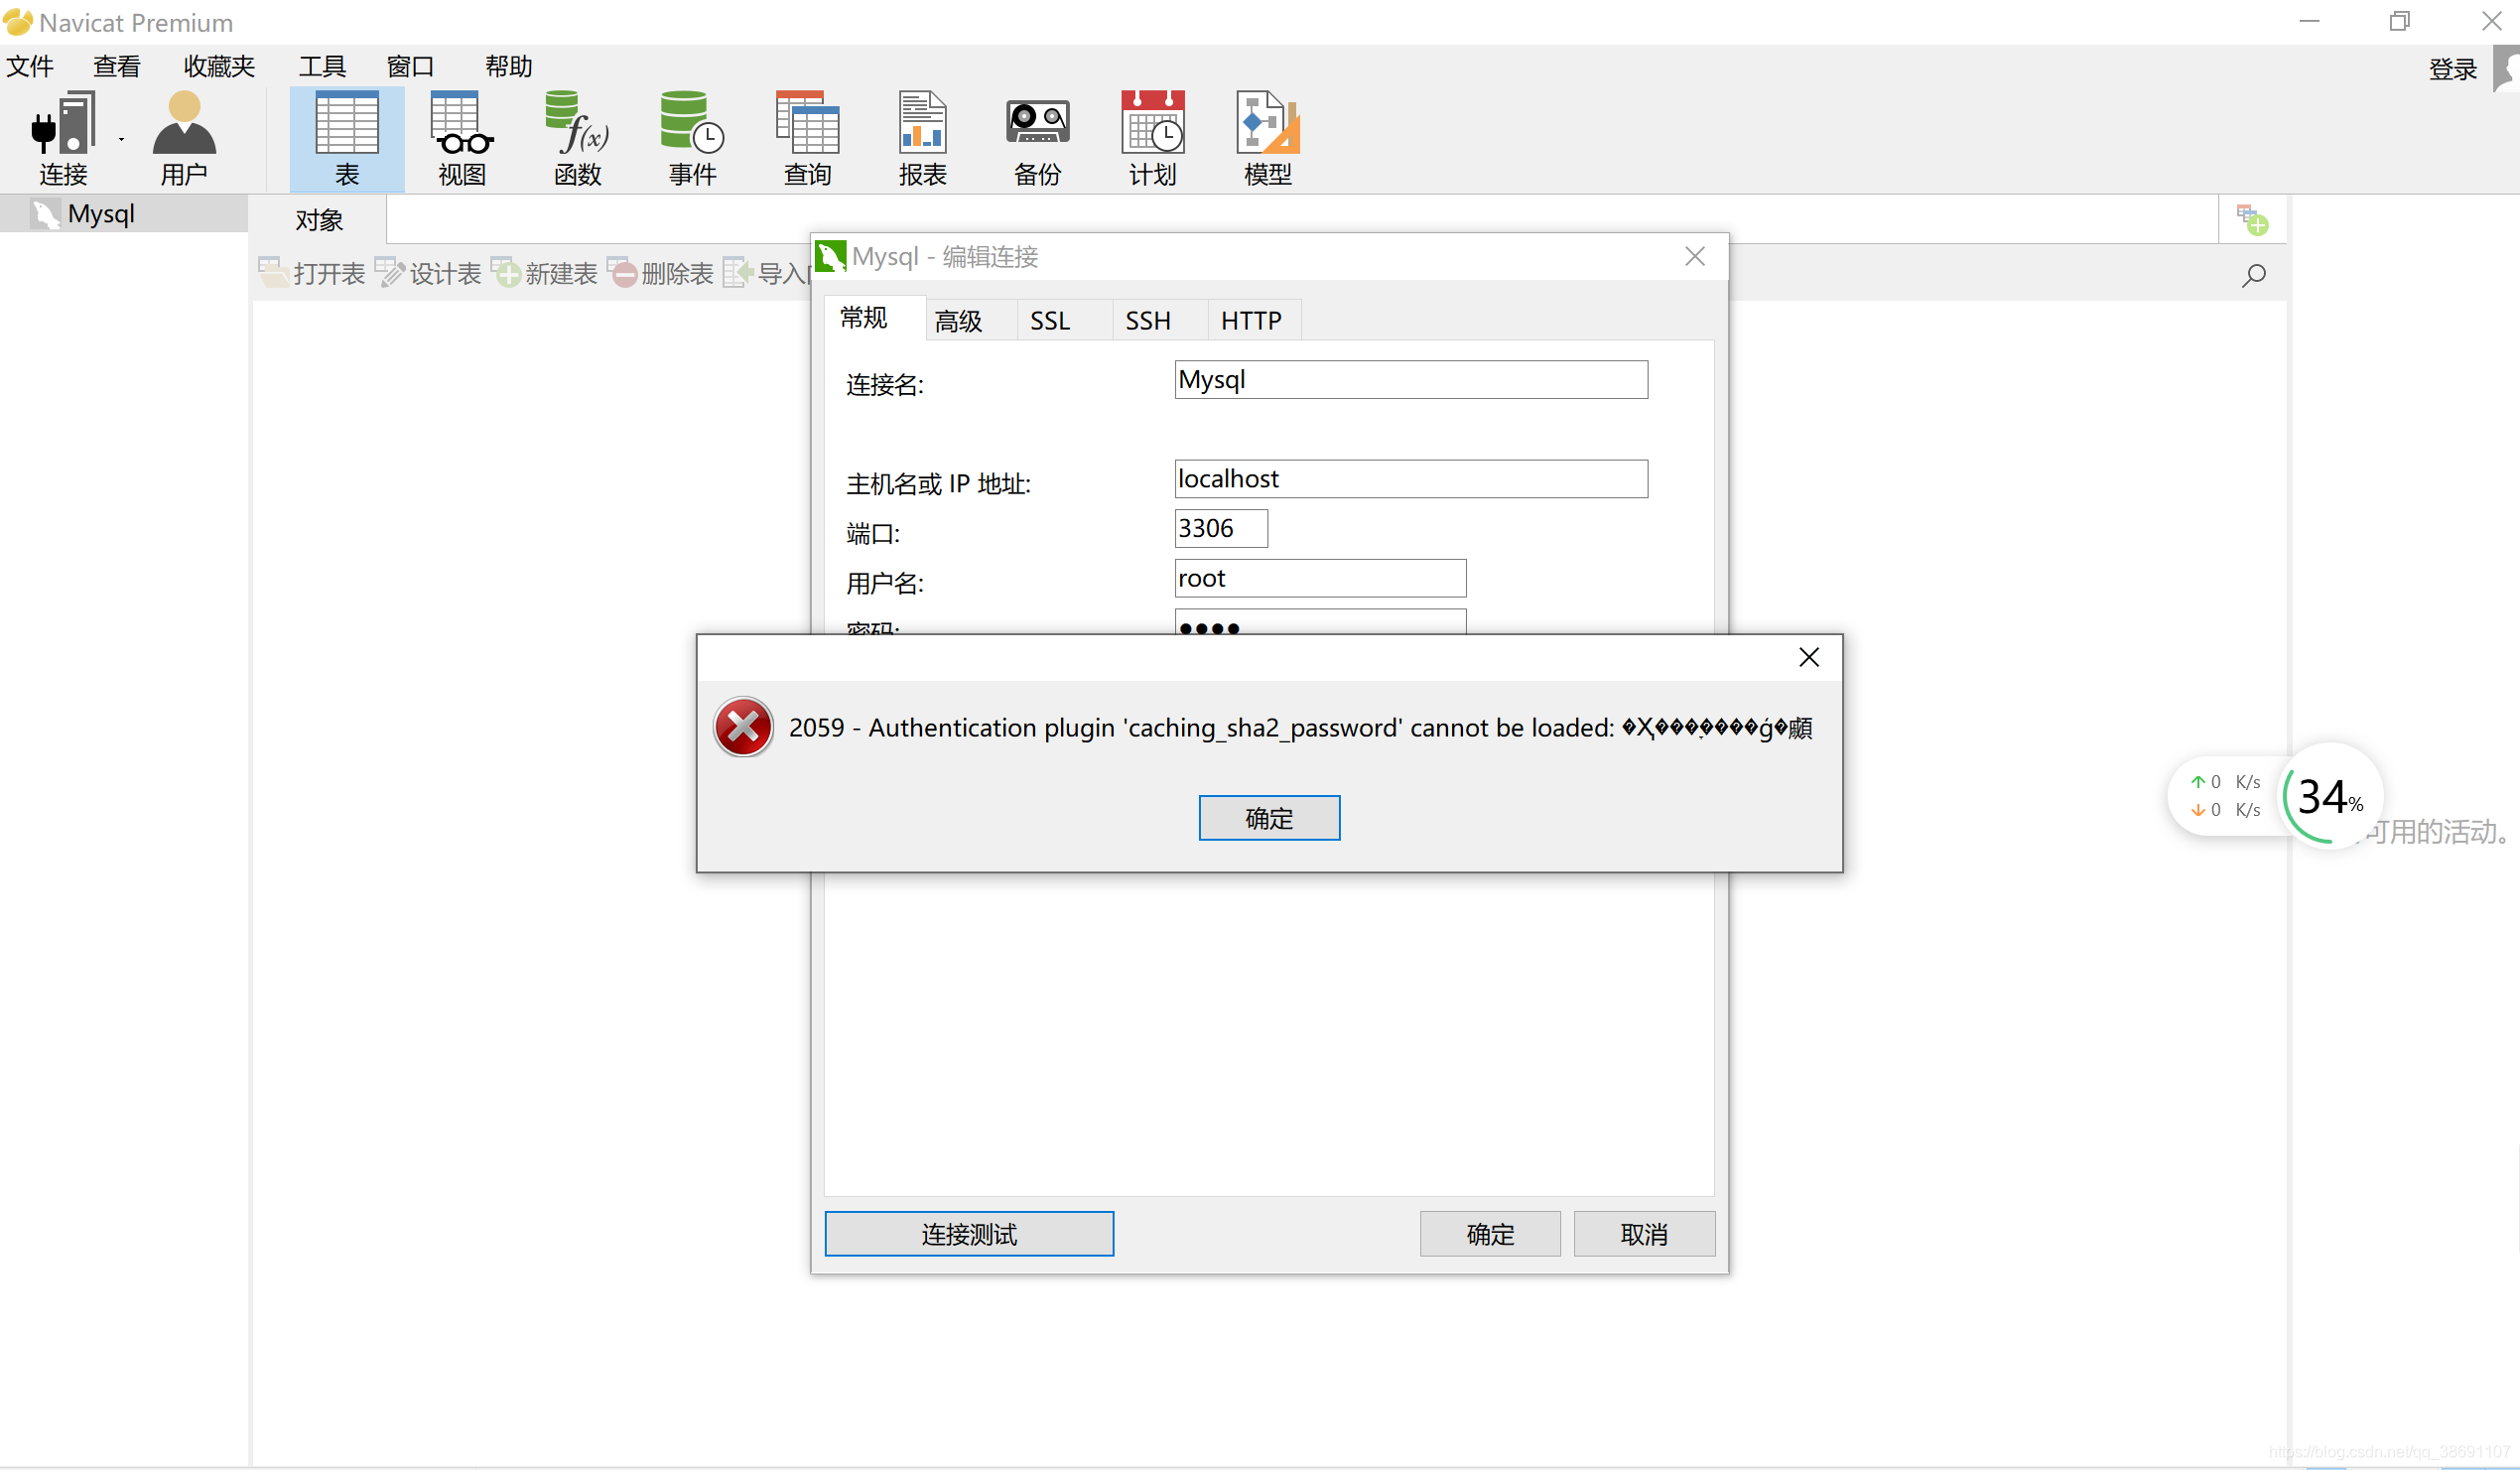This screenshot has width=2520, height=1470.
Task: Click the port 3306 field
Action: click(1221, 529)
